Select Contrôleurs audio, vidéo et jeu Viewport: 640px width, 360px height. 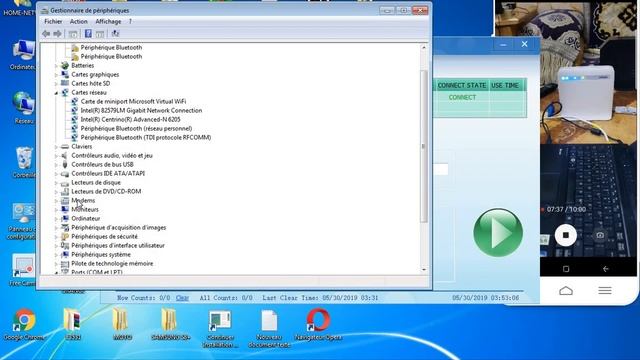[x=112, y=156]
